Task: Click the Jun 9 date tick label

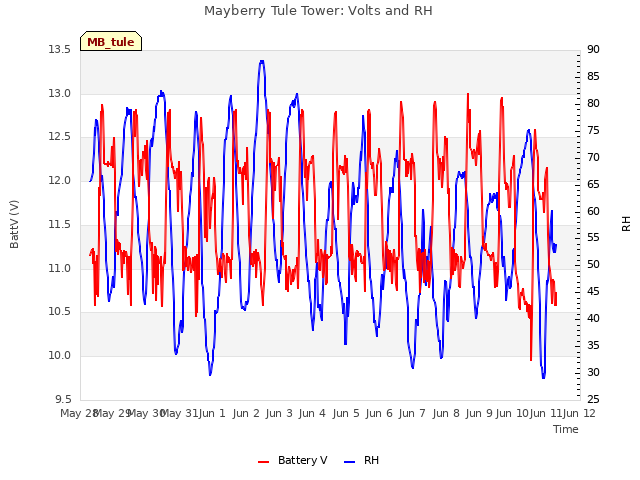Action: [x=479, y=413]
